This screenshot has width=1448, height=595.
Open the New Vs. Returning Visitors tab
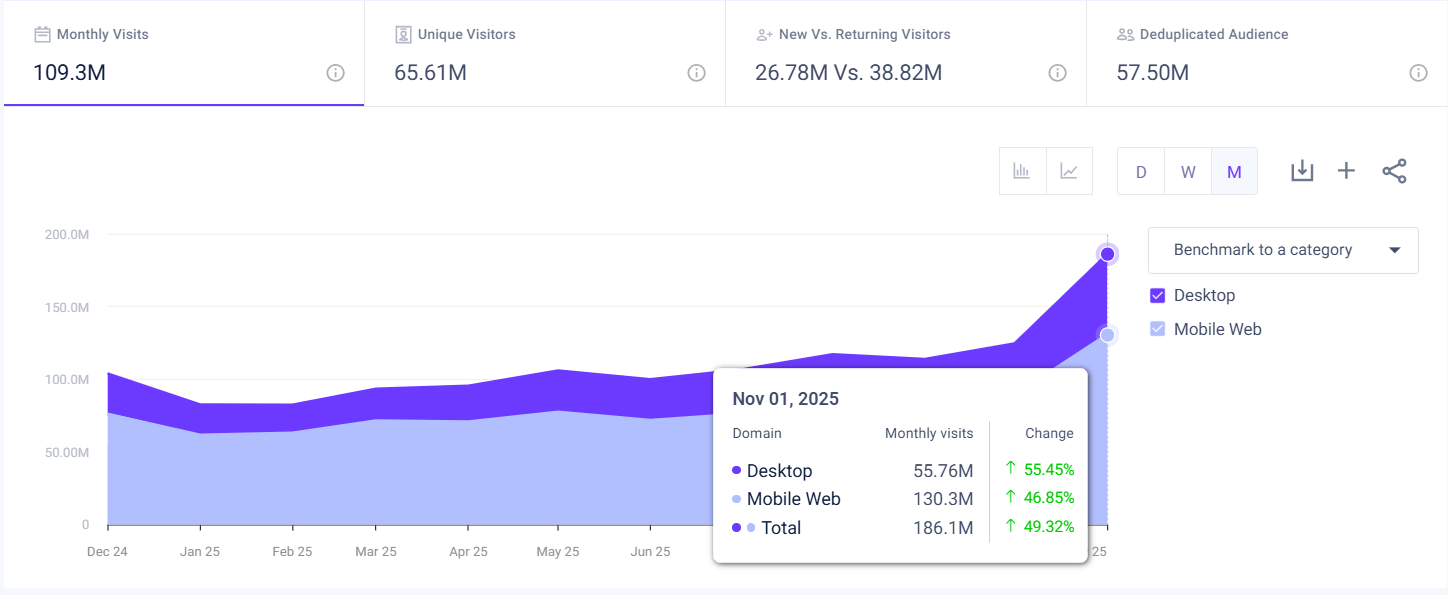coord(904,53)
